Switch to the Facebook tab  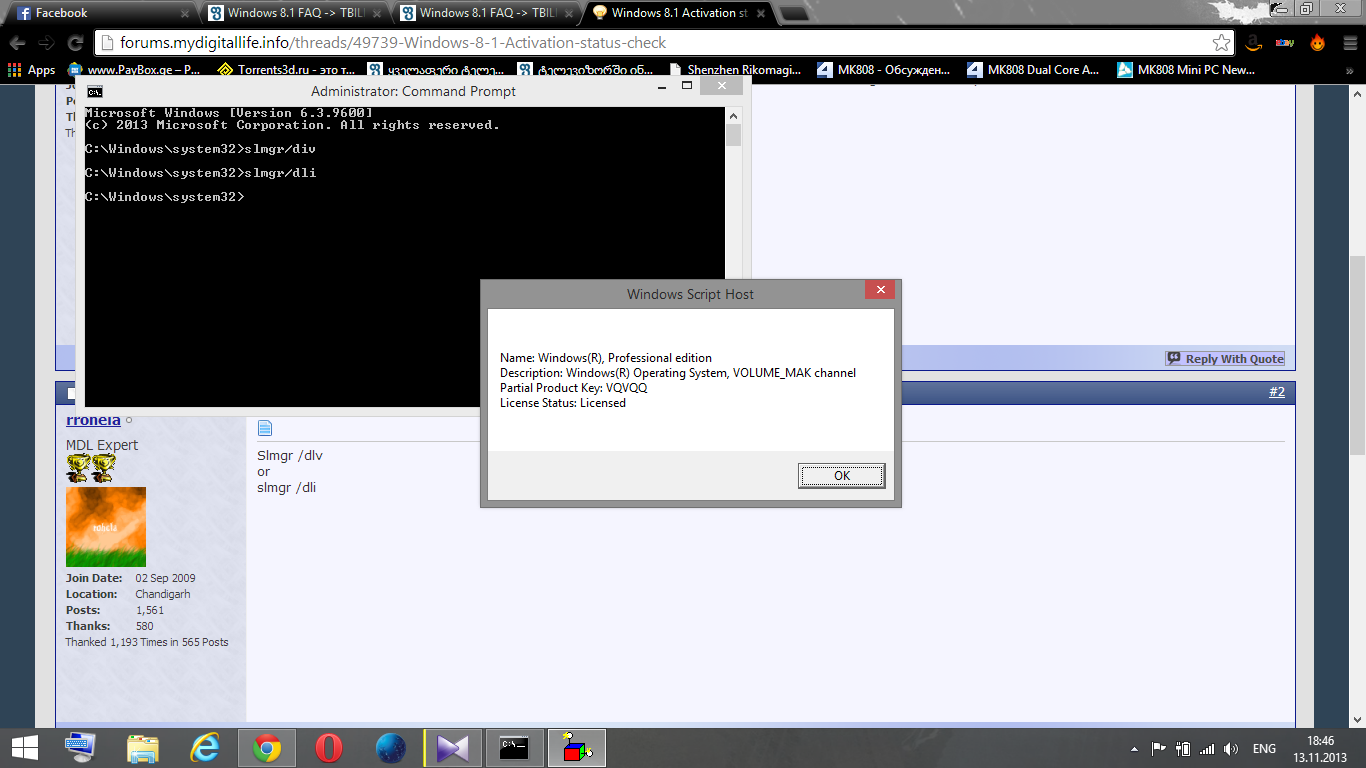[x=90, y=14]
